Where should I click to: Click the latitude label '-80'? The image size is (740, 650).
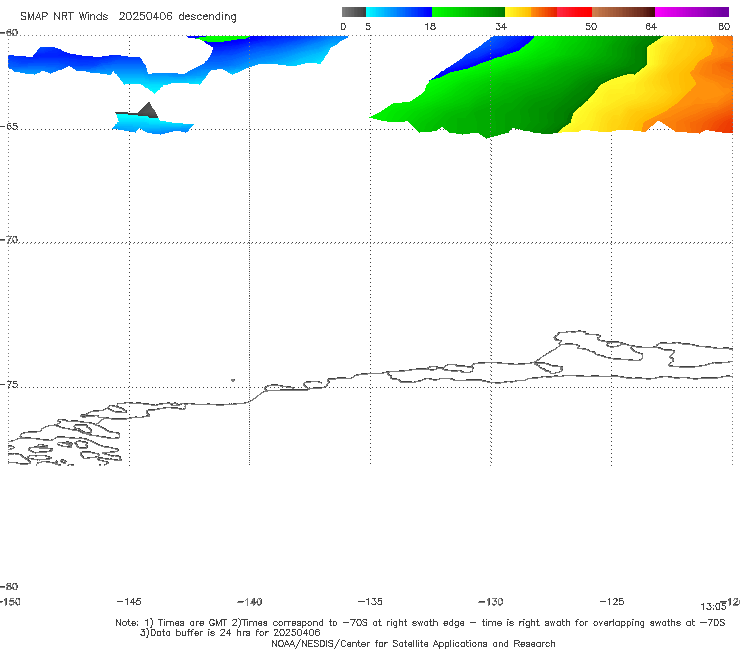[9, 586]
